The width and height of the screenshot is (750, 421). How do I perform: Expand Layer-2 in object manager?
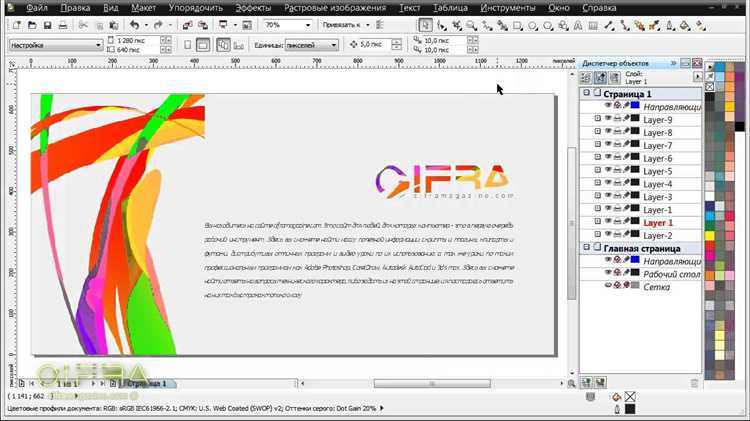point(597,234)
